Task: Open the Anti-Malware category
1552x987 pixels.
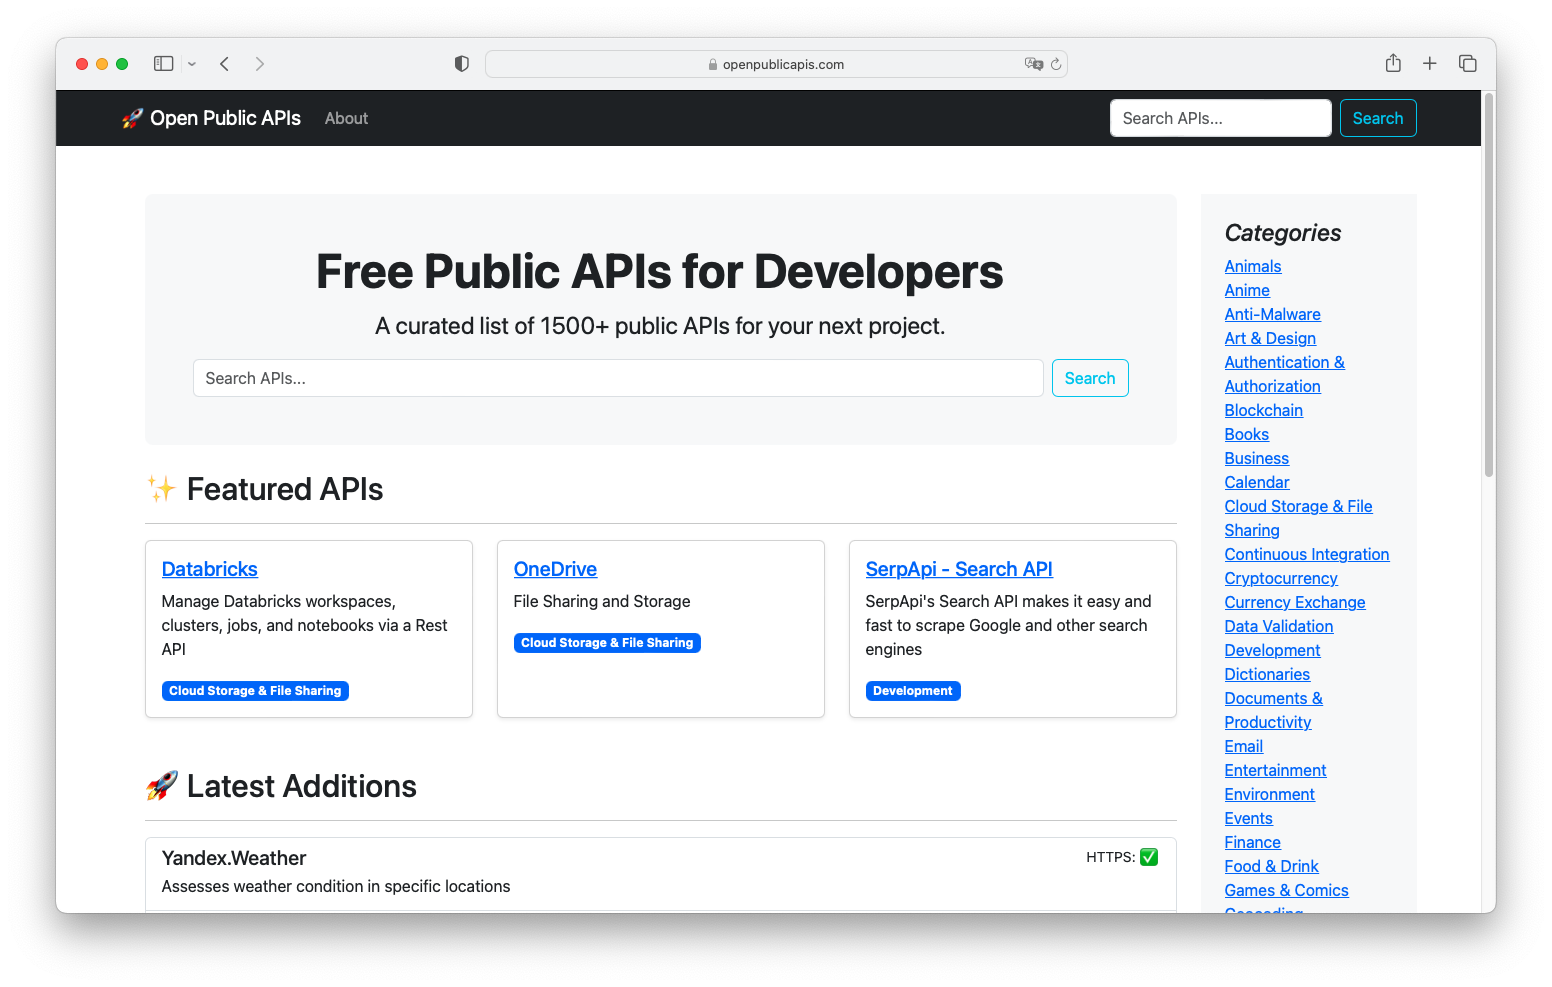Action: 1272,314
